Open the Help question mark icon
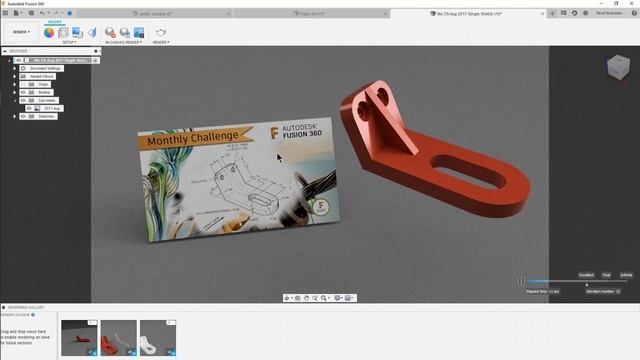The image size is (640, 360). point(634,13)
